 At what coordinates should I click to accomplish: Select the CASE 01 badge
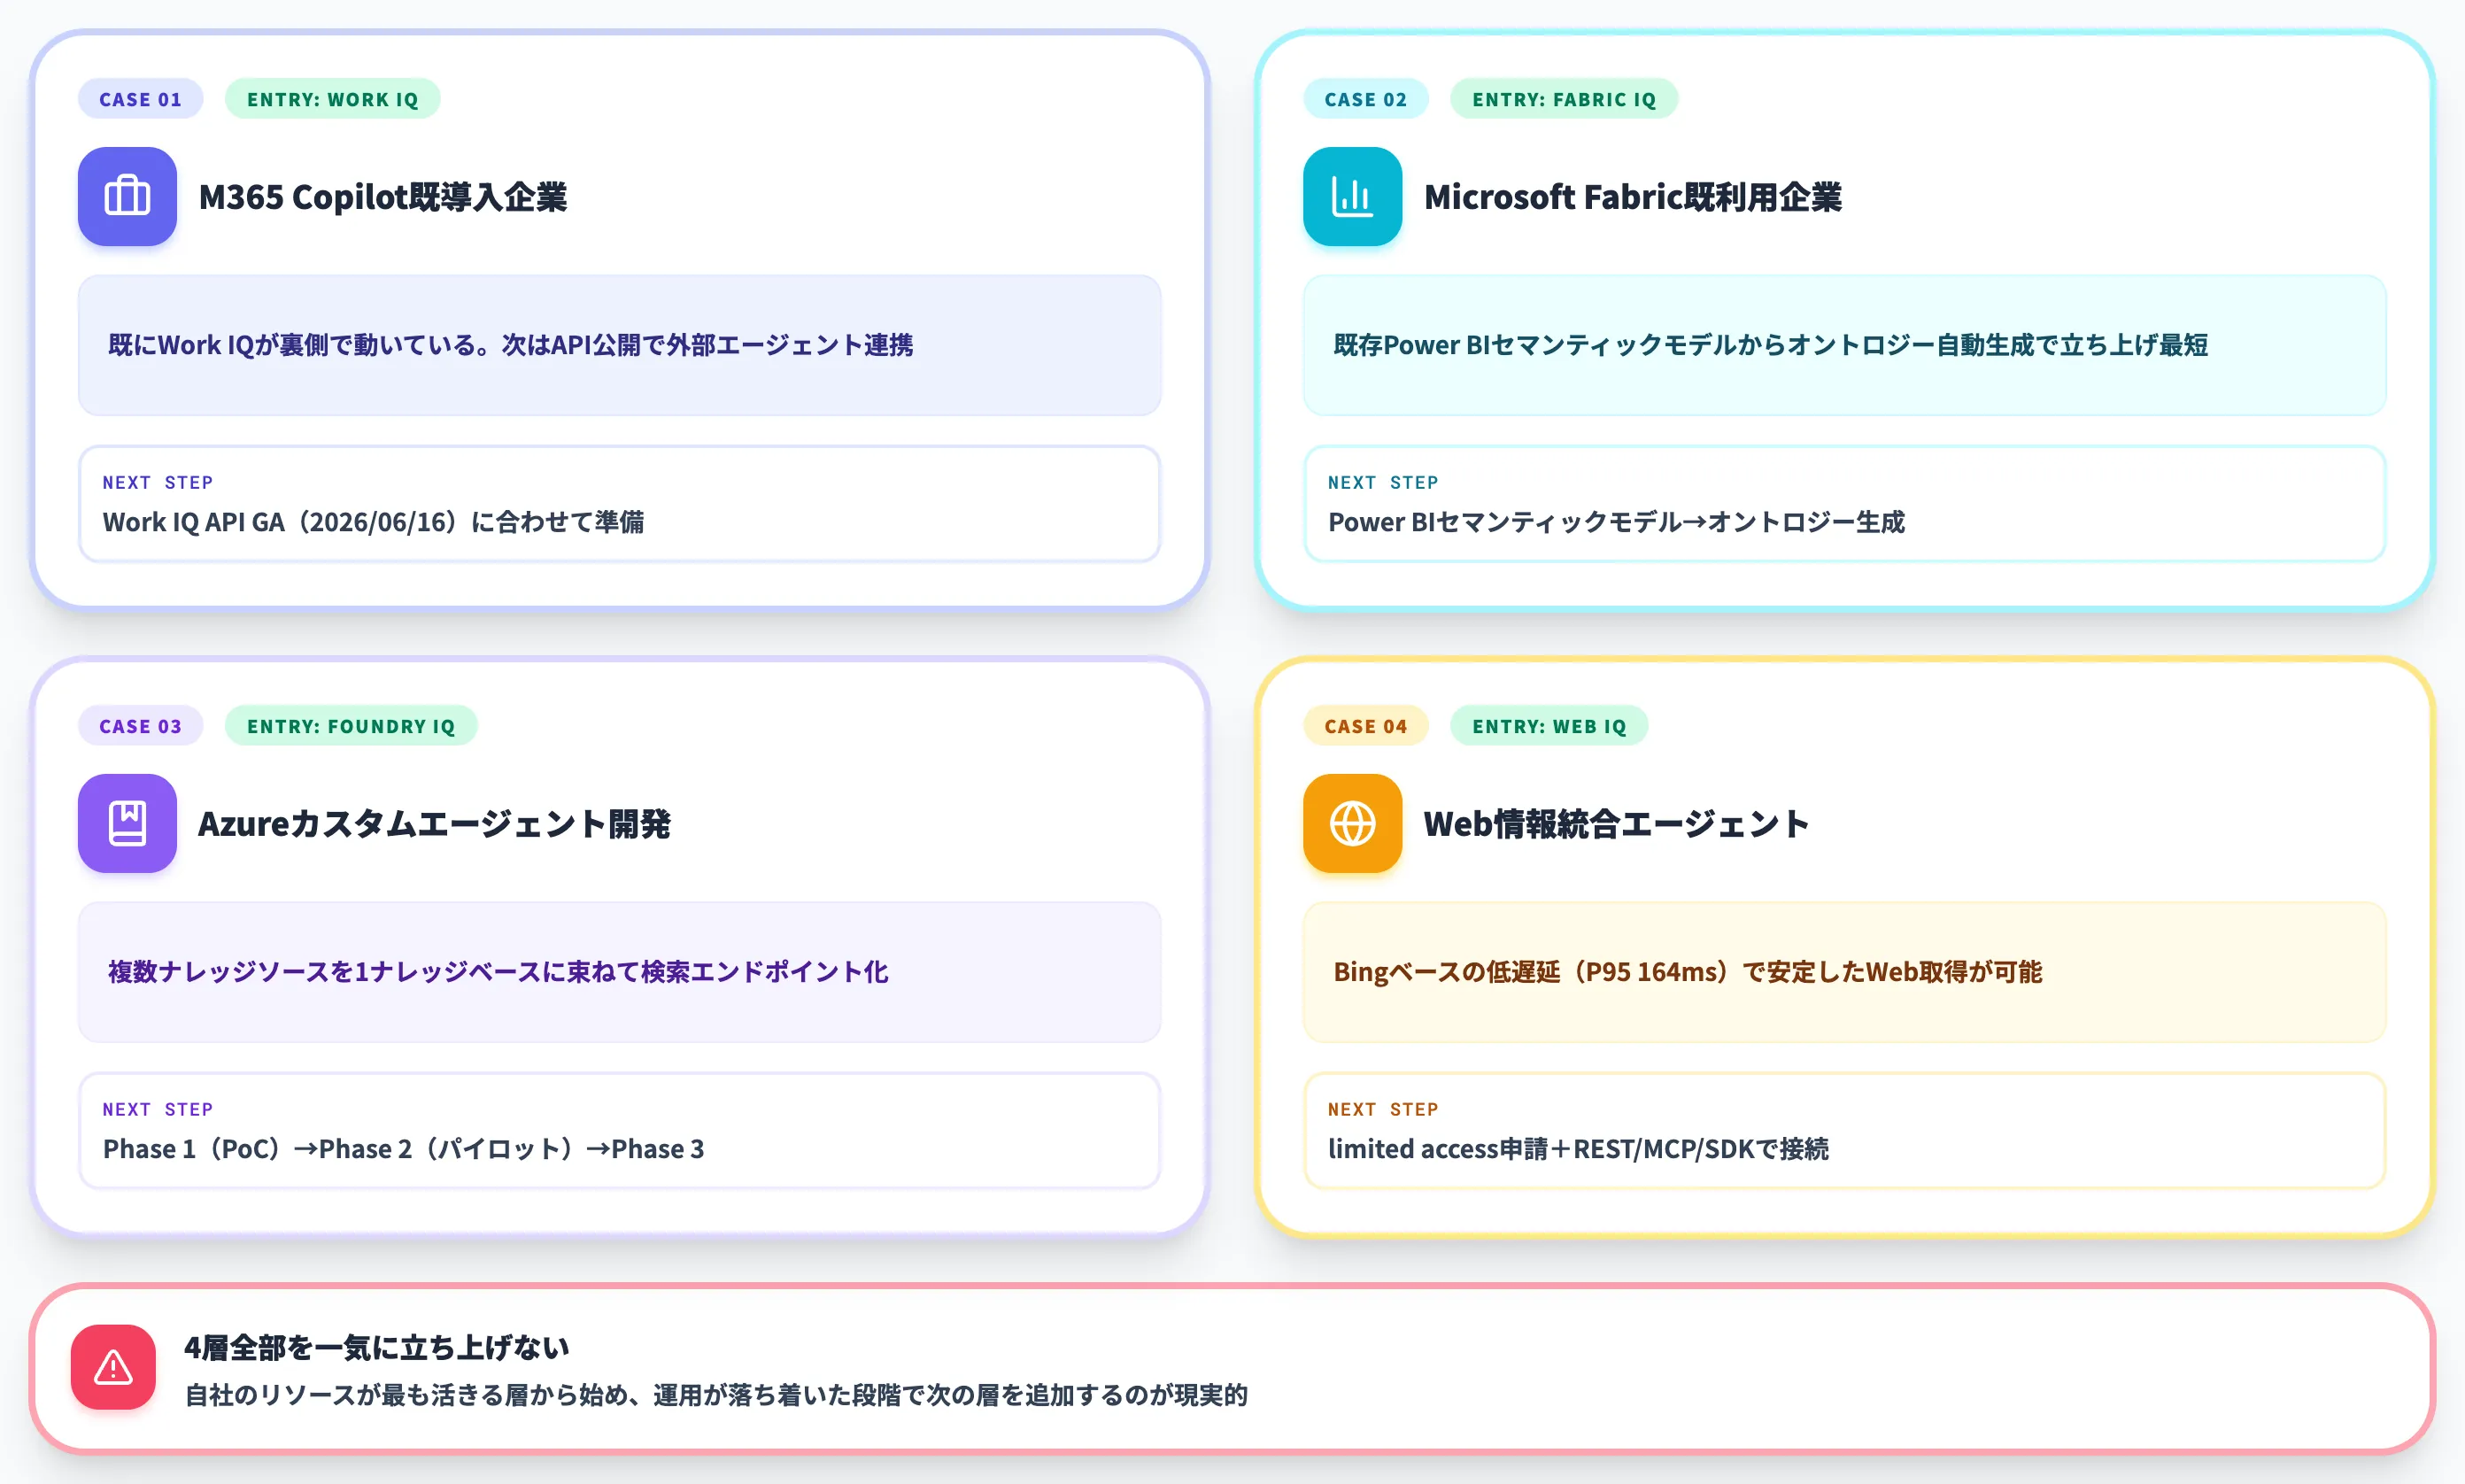pyautogui.click(x=140, y=99)
